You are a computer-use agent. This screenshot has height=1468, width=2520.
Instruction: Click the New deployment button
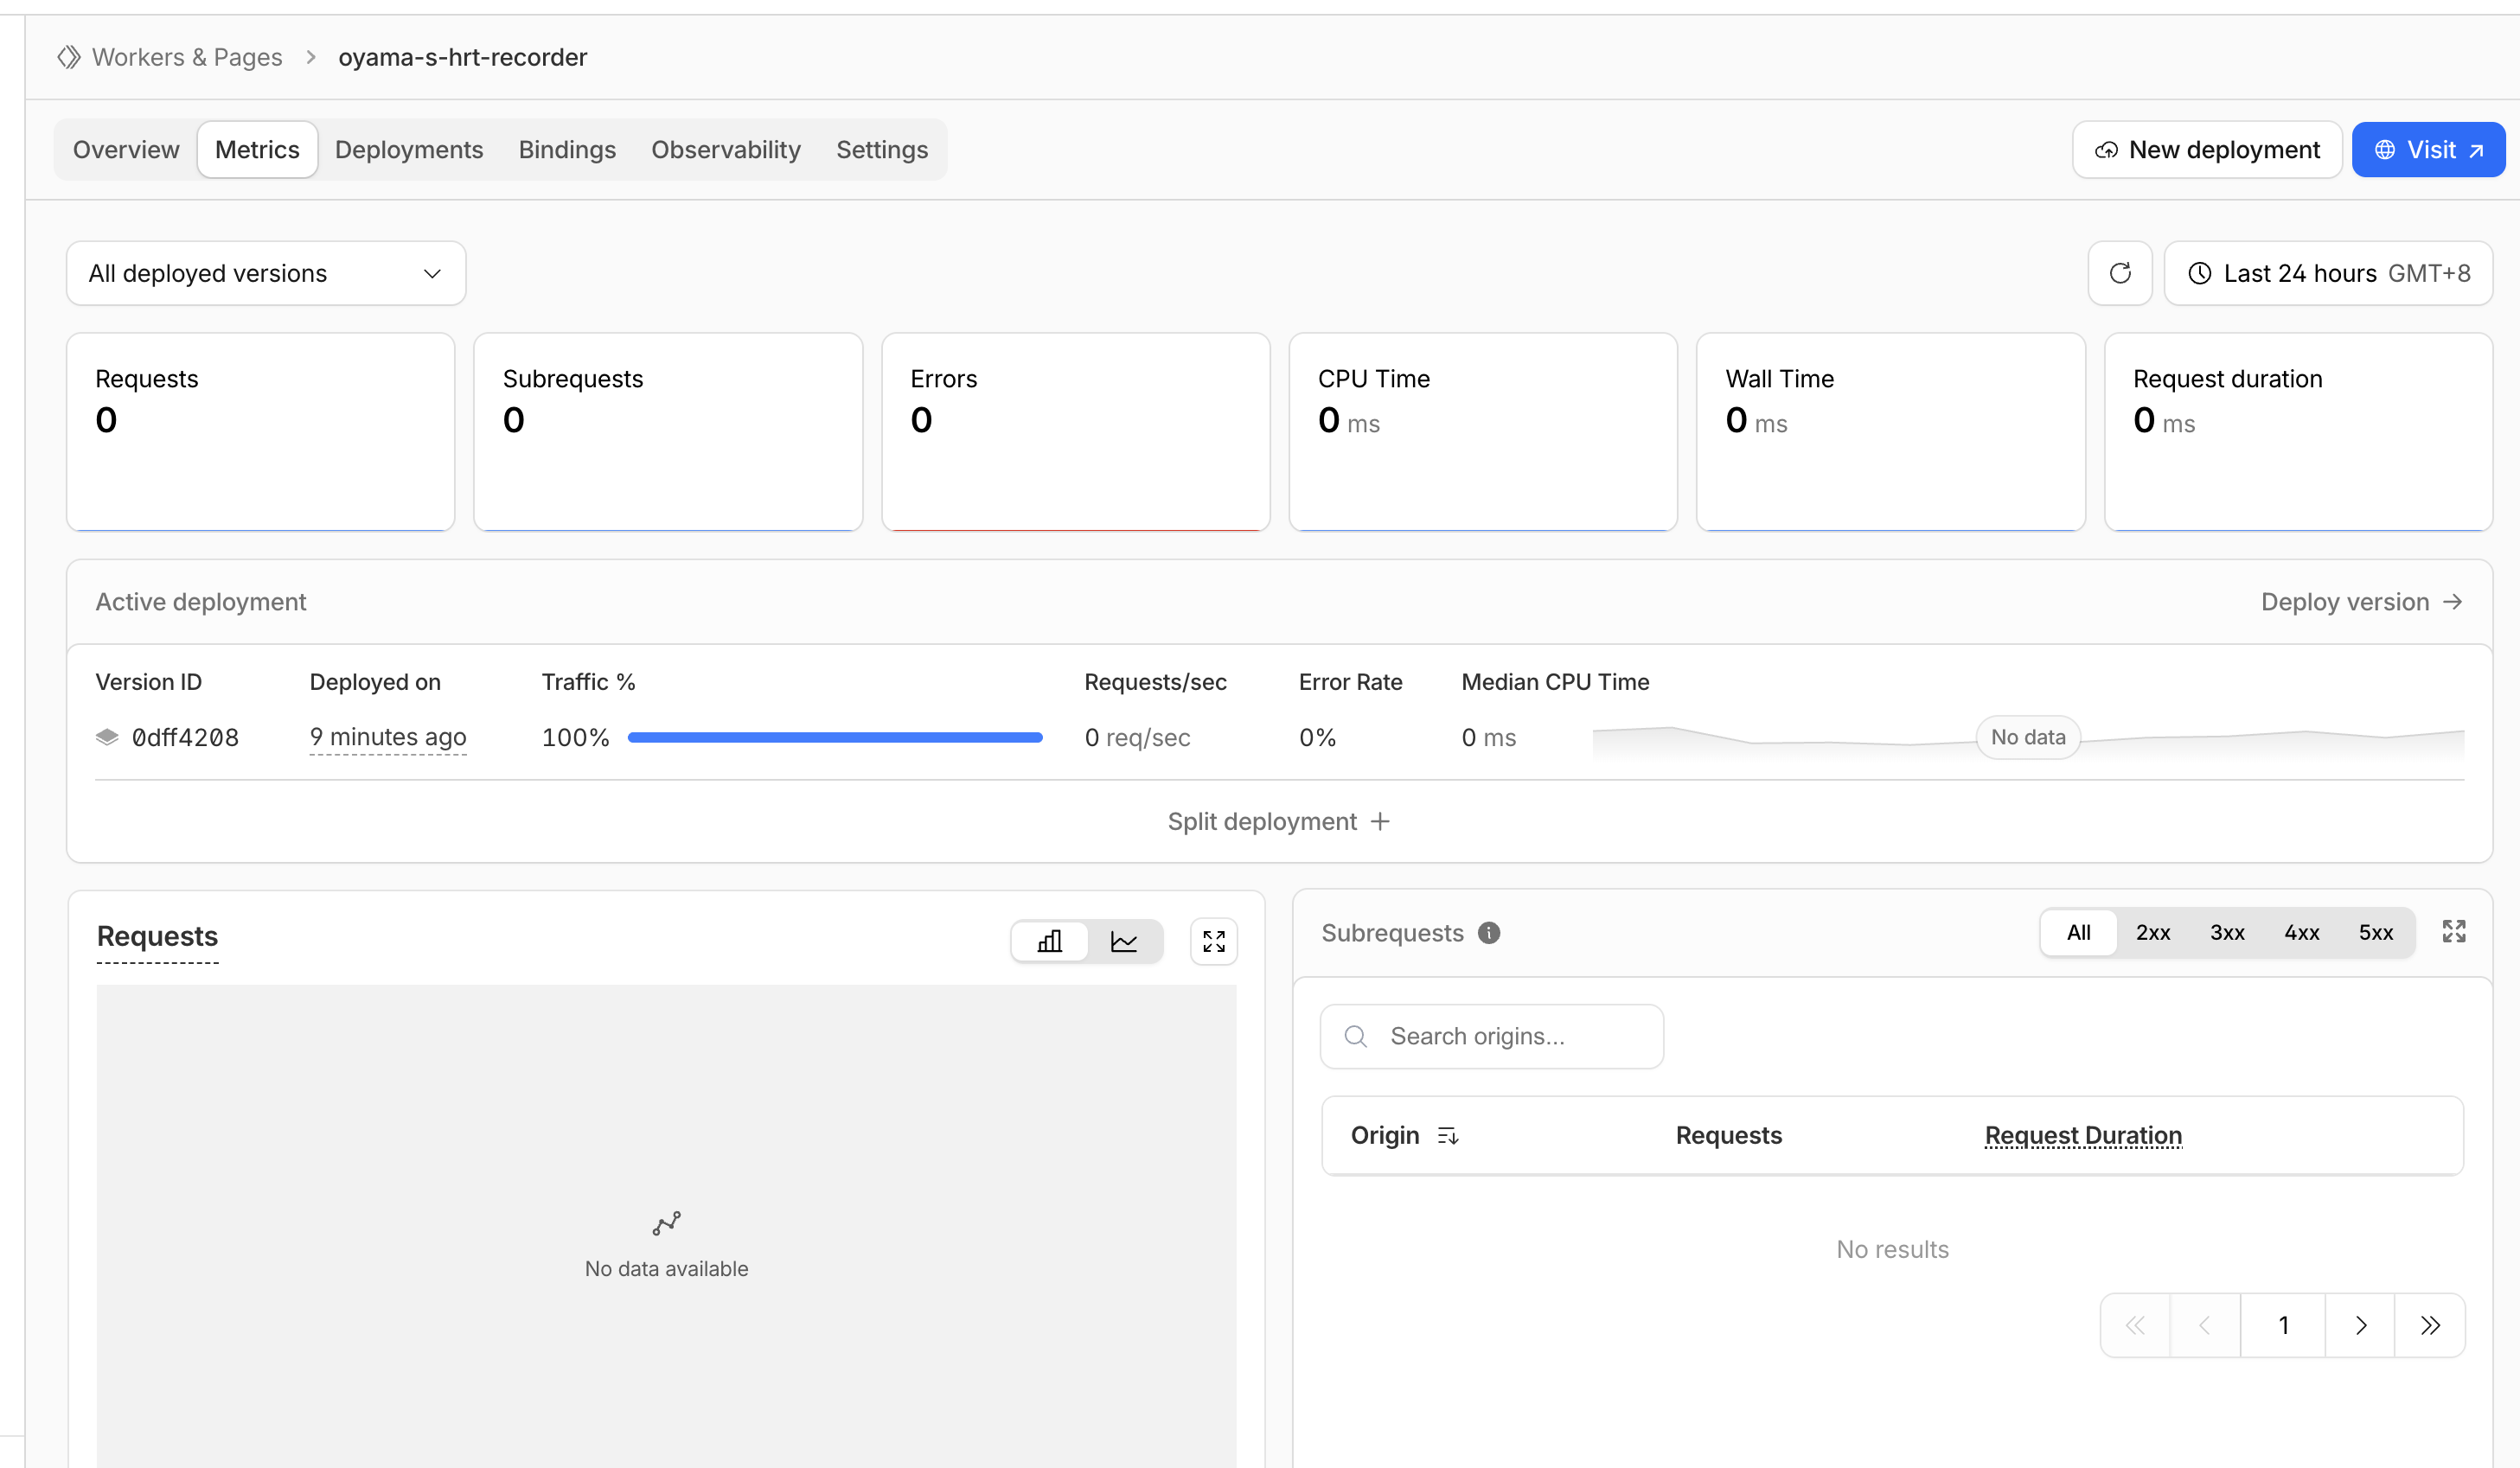[2206, 149]
